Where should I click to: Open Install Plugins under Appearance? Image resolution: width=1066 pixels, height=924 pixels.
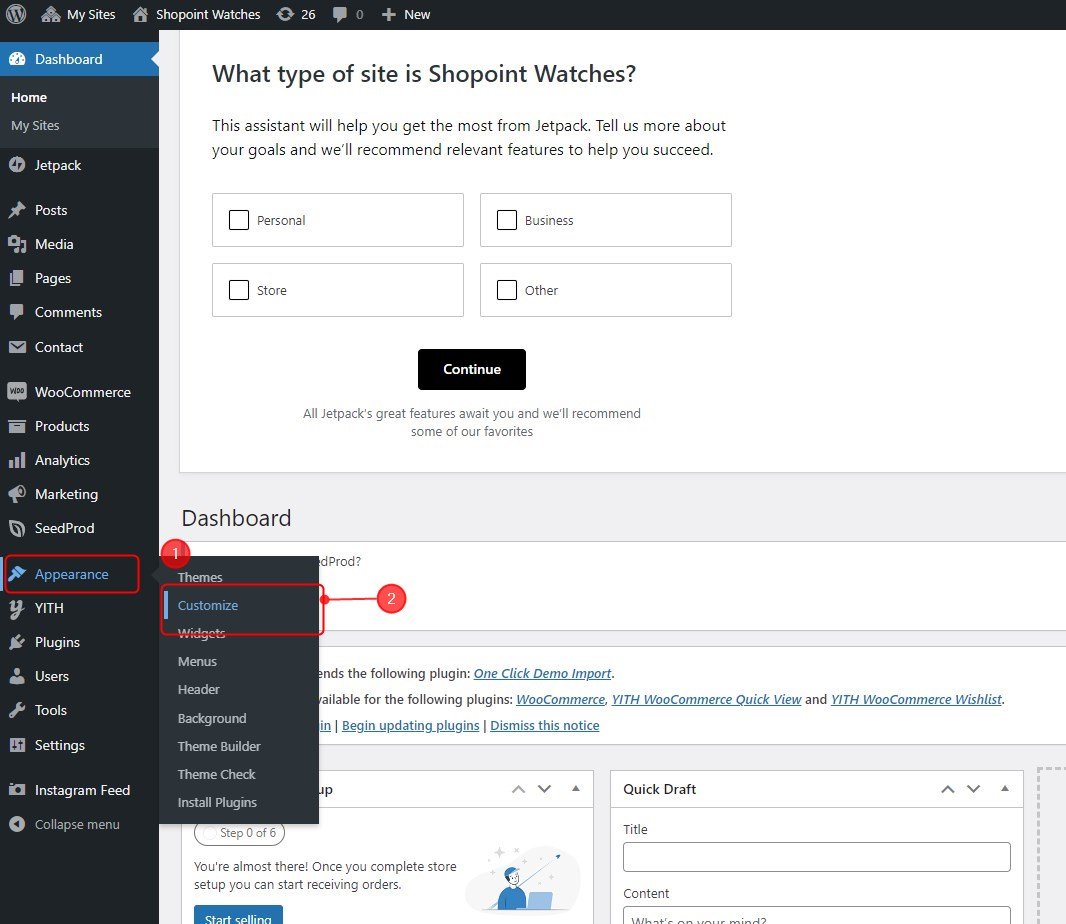[217, 802]
